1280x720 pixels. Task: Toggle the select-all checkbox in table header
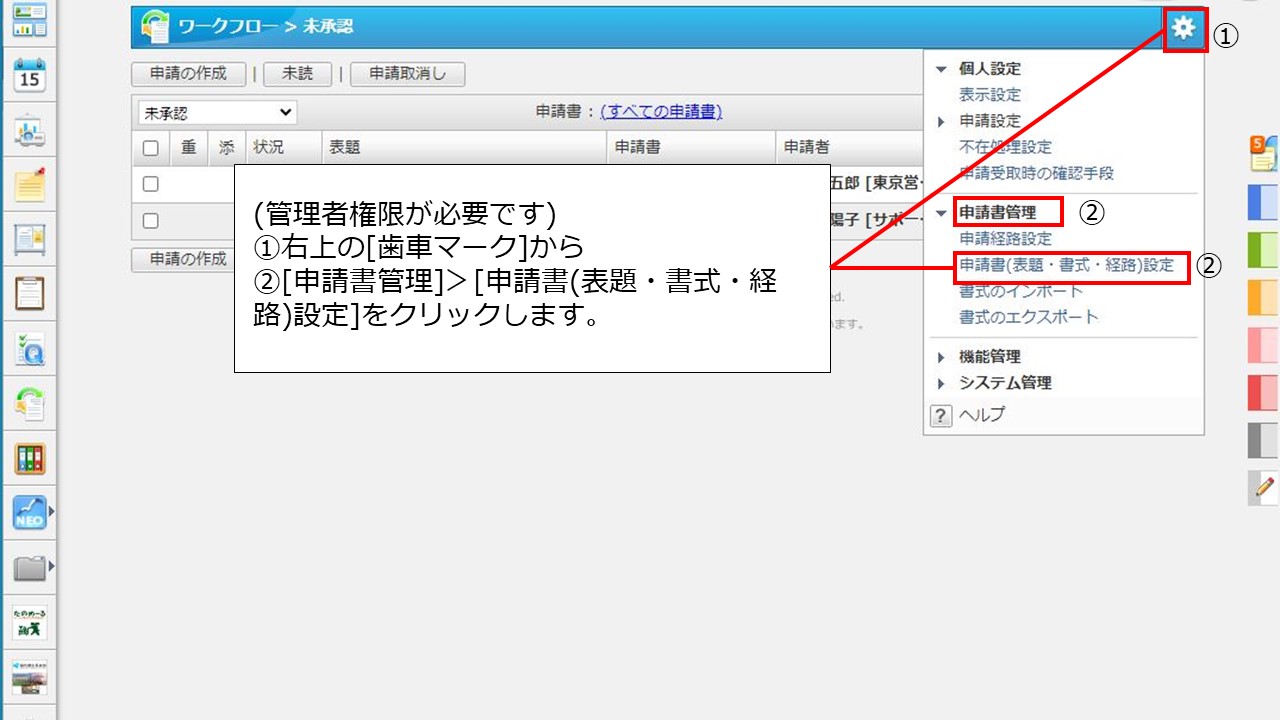pyautogui.click(x=151, y=148)
